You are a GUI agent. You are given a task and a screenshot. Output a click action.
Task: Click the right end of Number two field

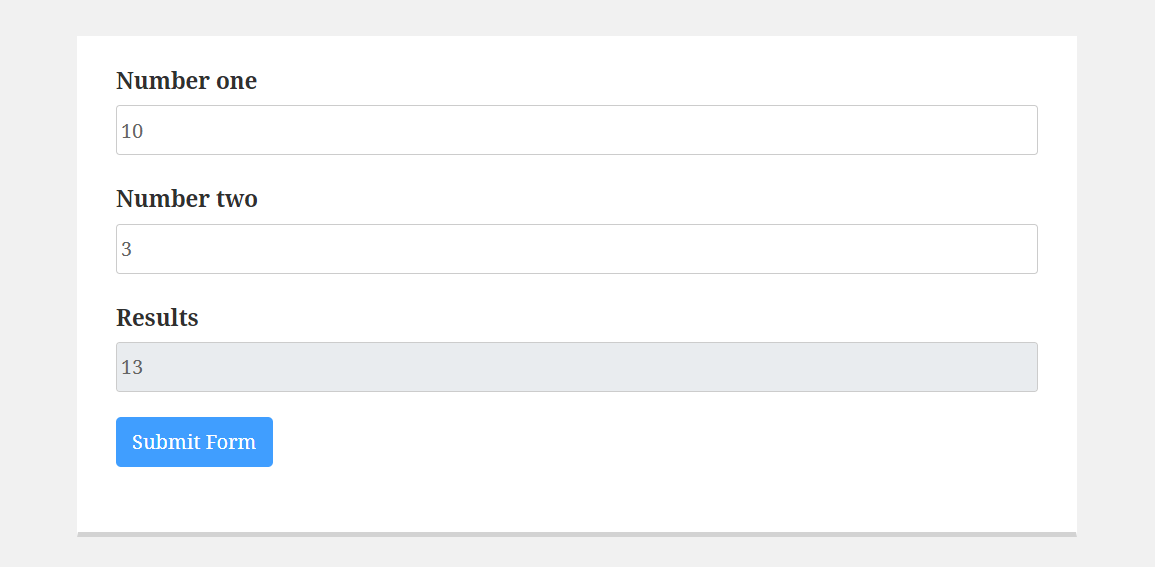(1020, 249)
